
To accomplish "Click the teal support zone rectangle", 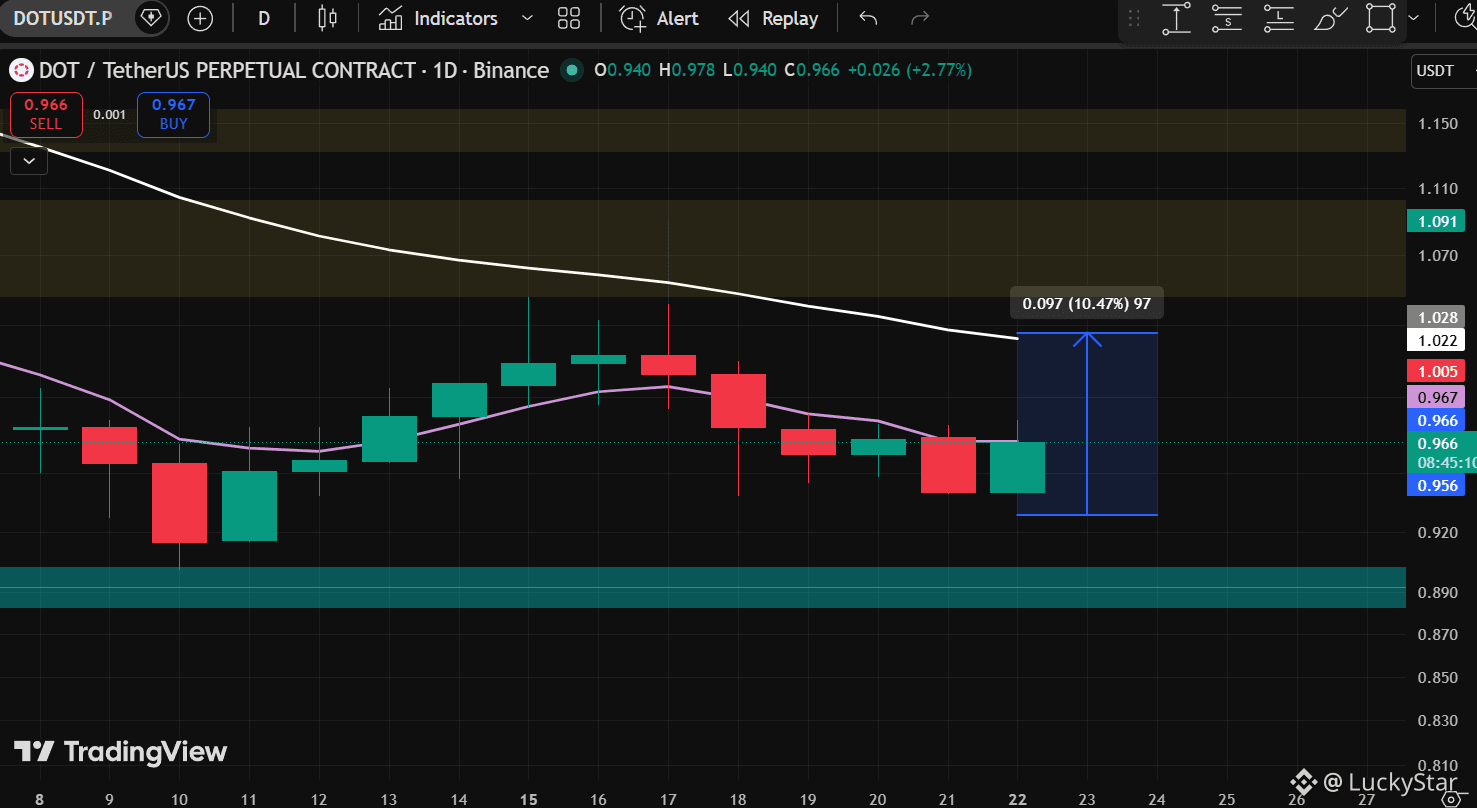I will coord(702,587).
